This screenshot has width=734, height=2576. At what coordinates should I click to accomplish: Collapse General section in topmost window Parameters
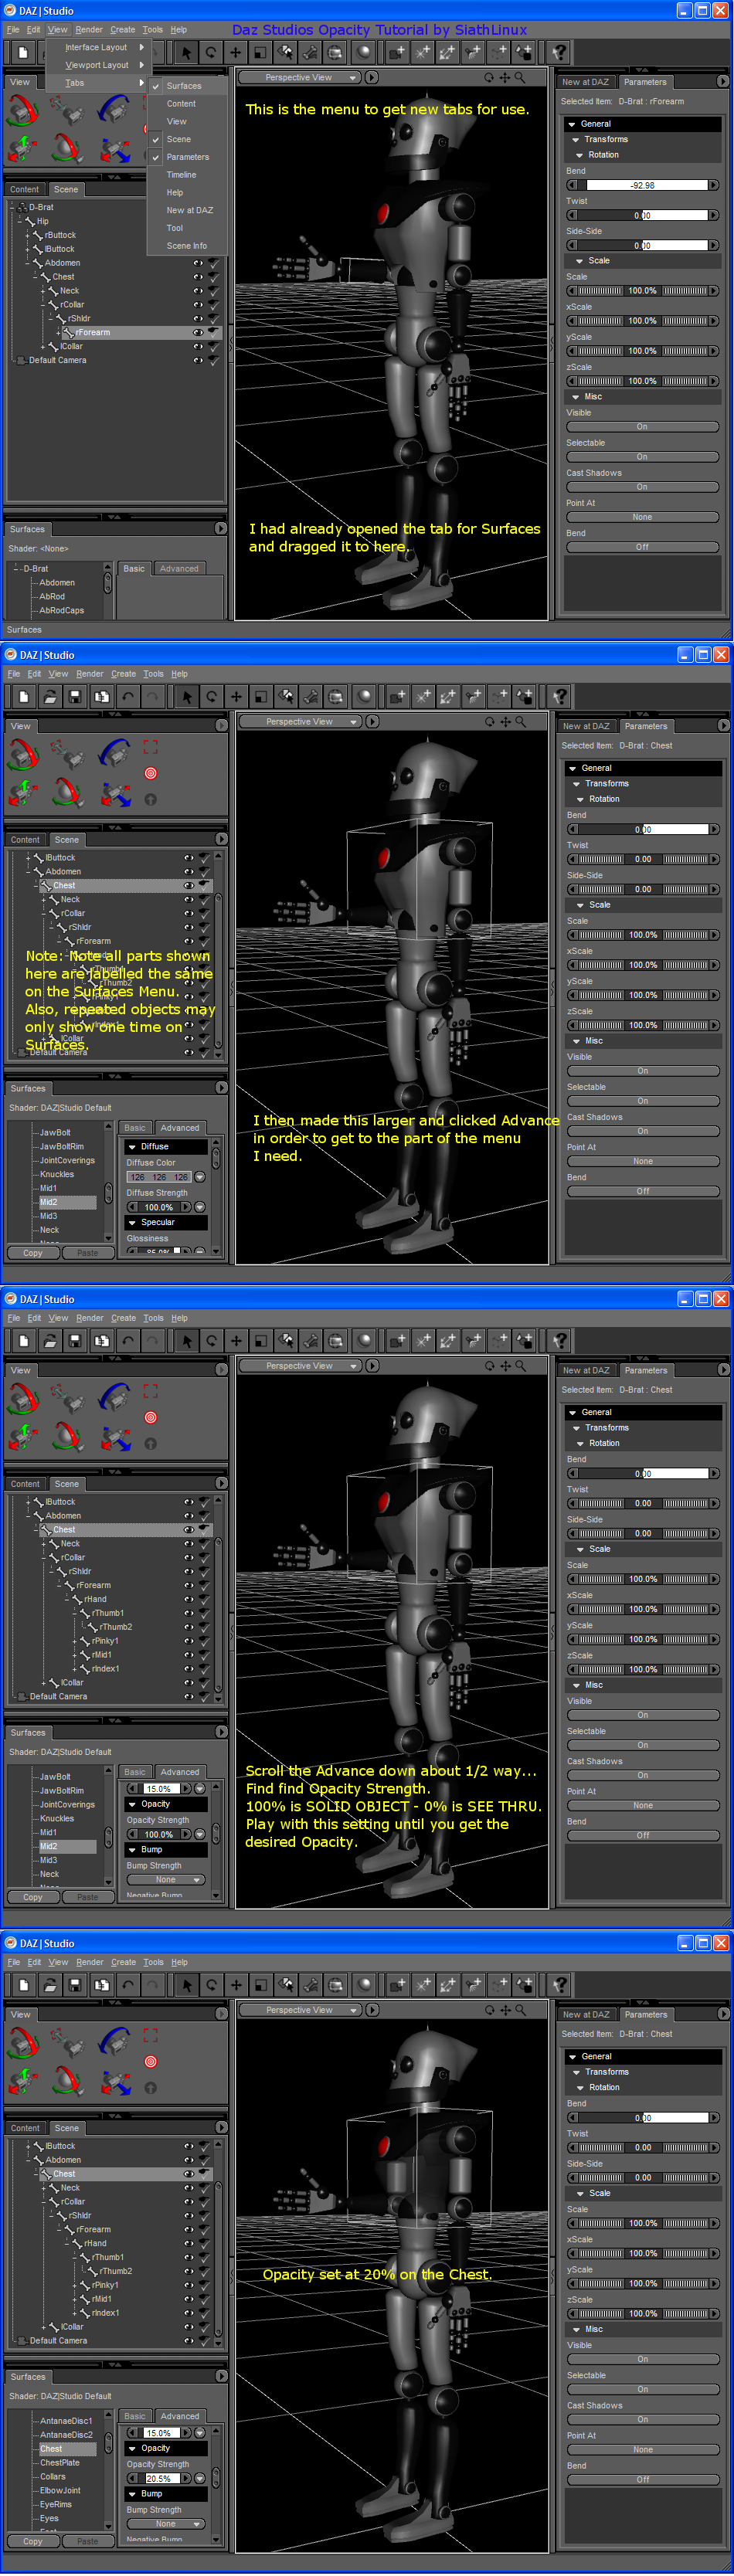click(643, 124)
